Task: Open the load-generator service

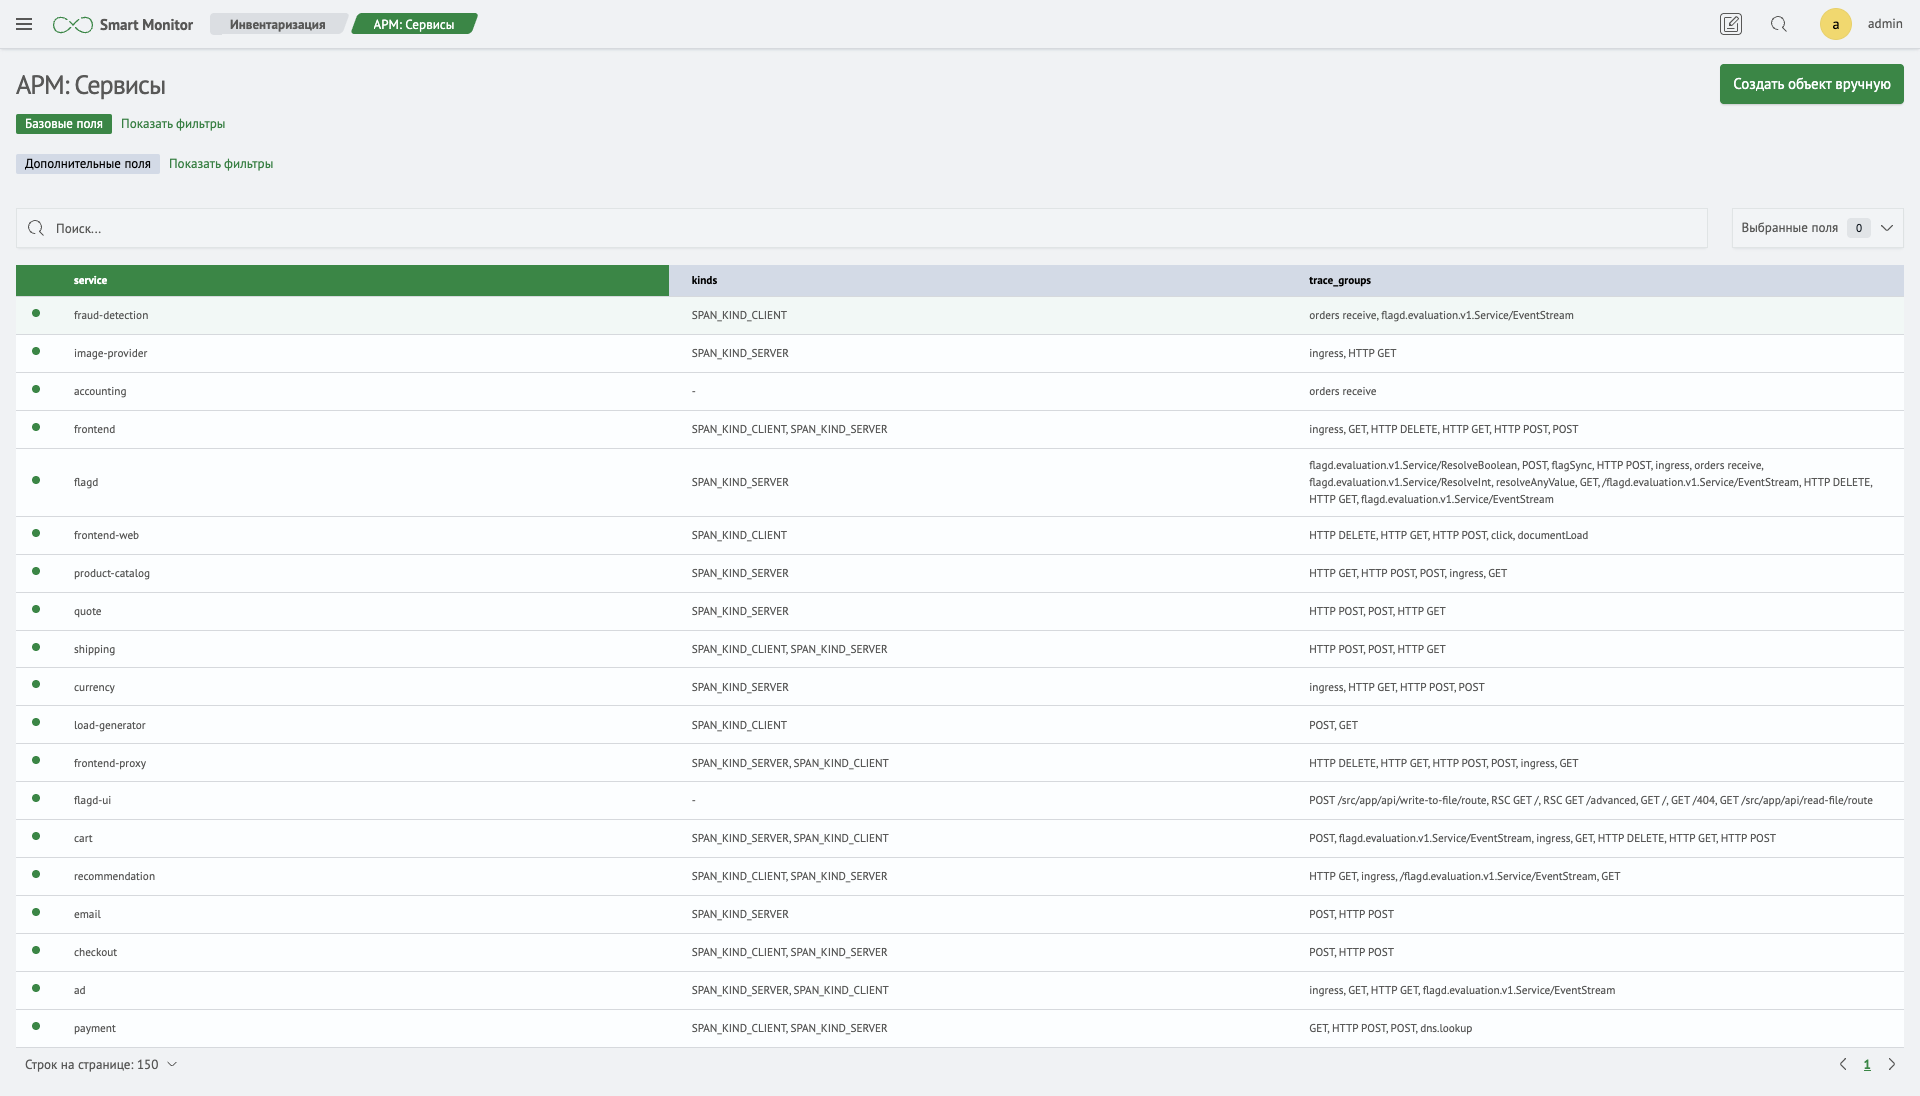Action: [x=960, y=725]
